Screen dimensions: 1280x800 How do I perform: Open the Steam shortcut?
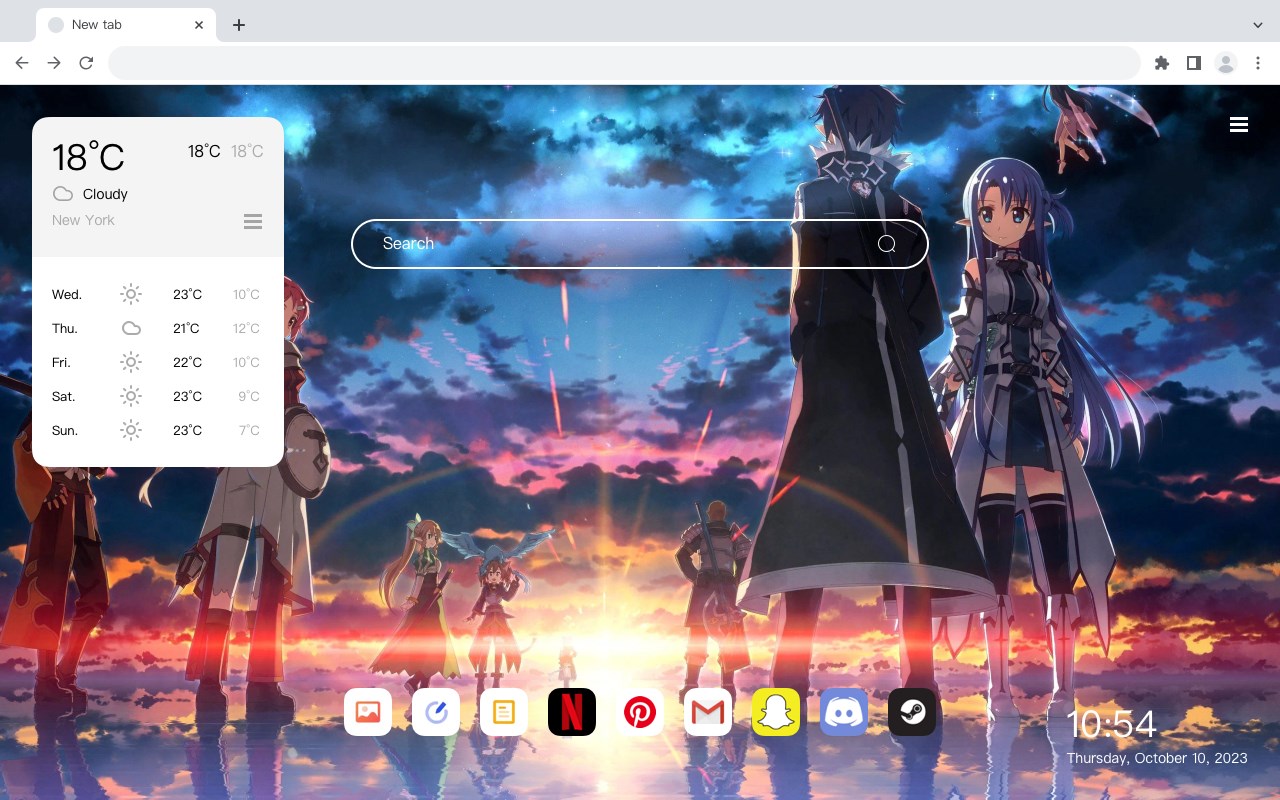(x=912, y=712)
